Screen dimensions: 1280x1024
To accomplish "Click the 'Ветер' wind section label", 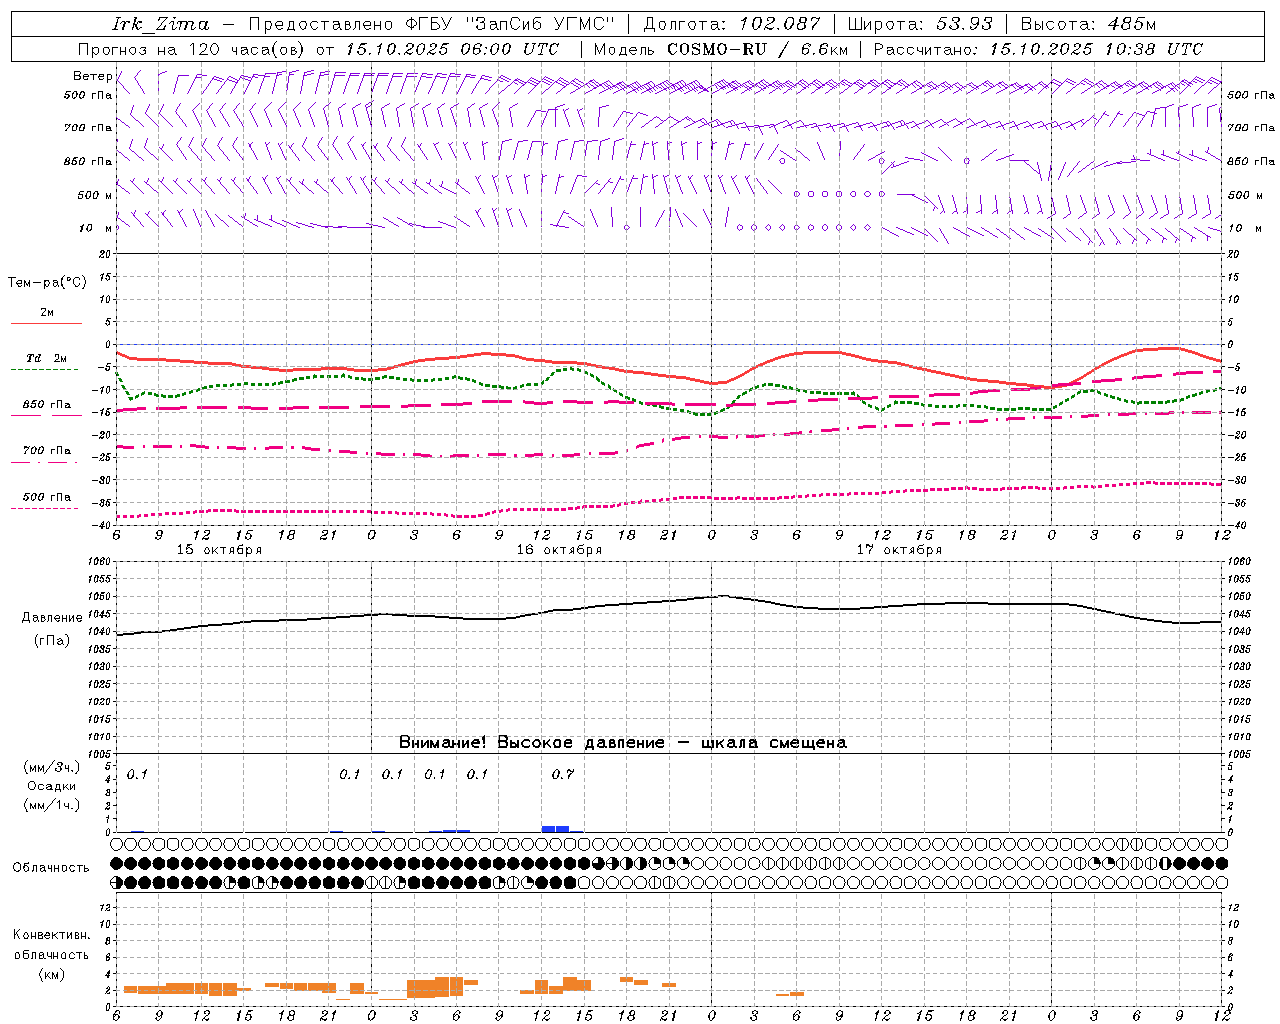I will (x=92, y=76).
